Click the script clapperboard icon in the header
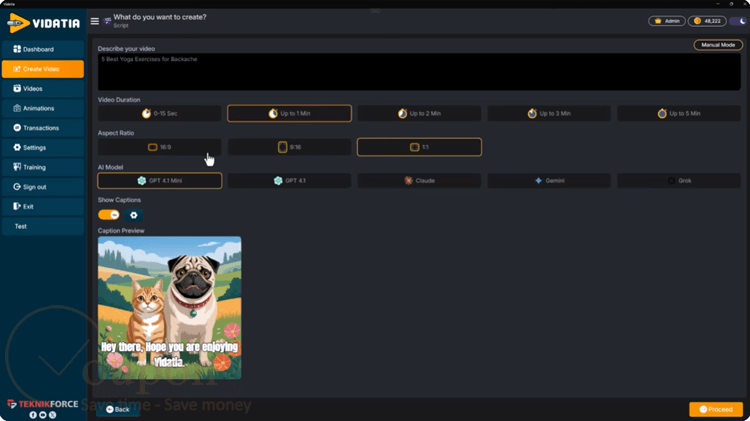This screenshot has width=750, height=421. tap(108, 21)
